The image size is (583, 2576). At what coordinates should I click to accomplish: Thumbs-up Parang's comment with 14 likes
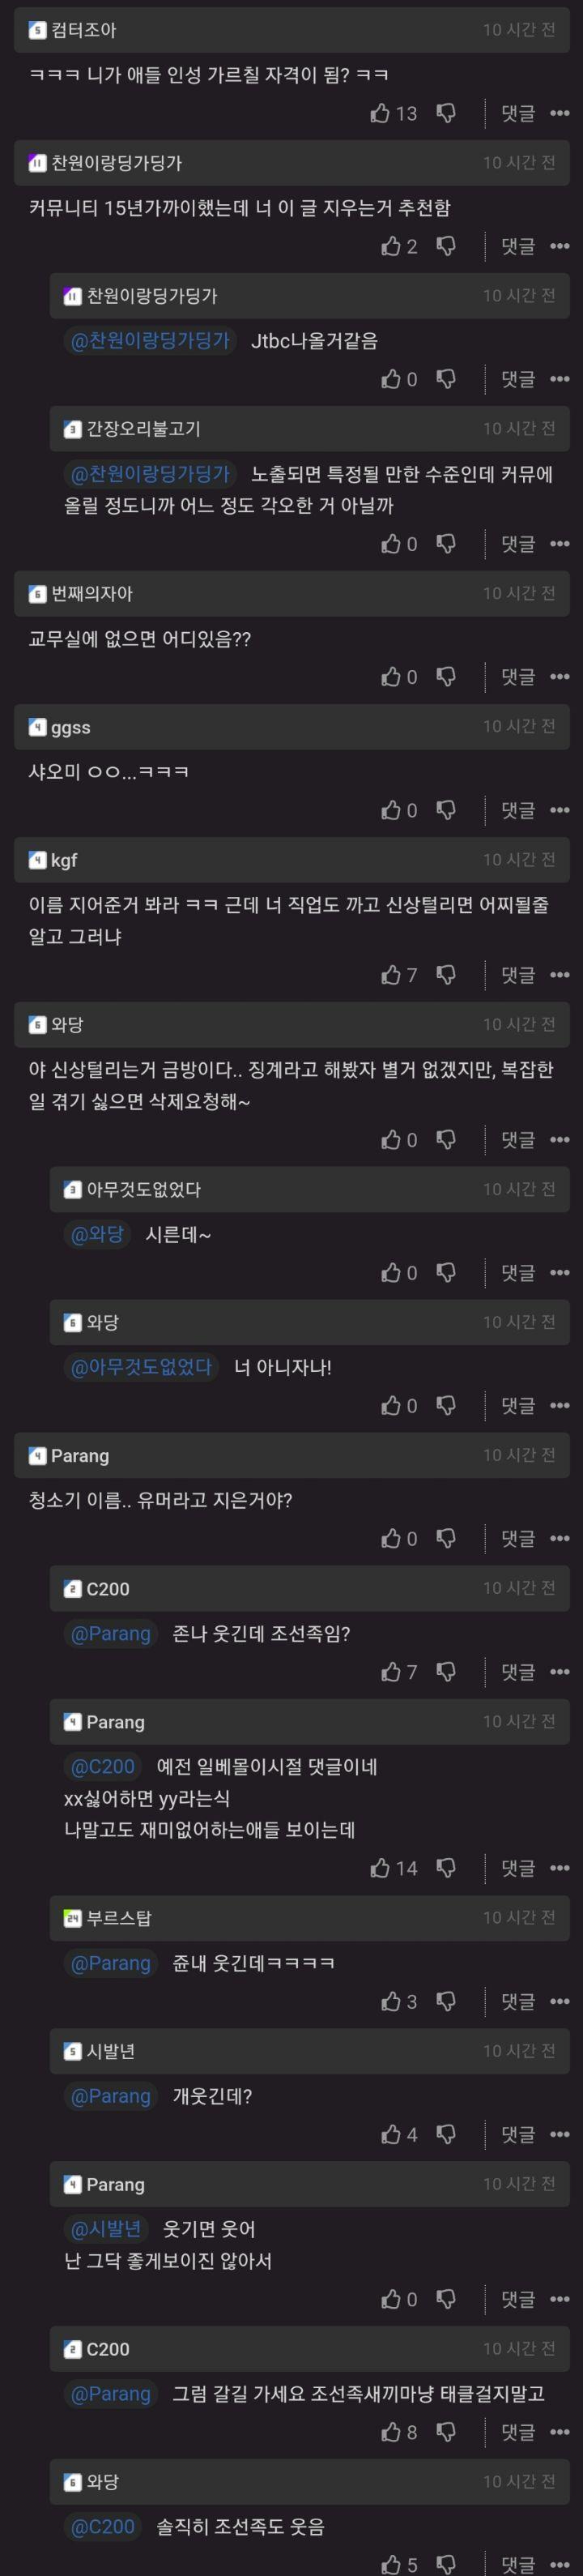tap(380, 1867)
